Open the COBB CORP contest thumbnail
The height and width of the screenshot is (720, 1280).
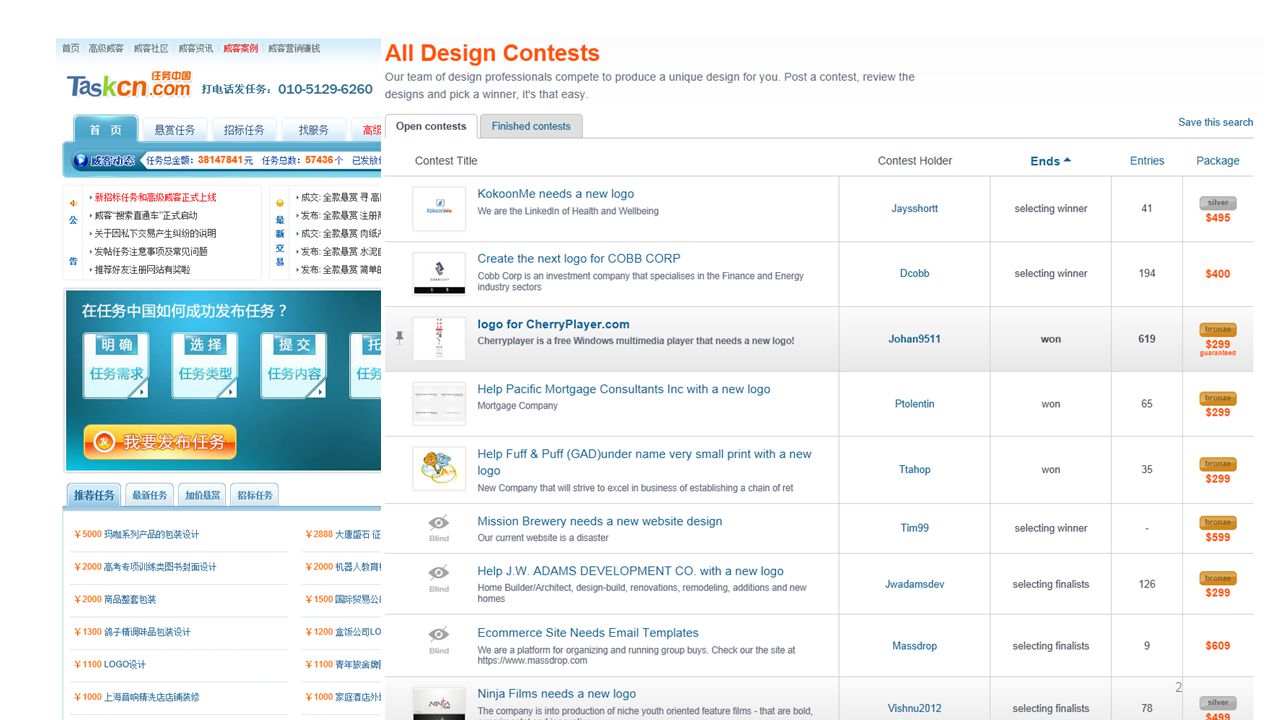pyautogui.click(x=439, y=273)
